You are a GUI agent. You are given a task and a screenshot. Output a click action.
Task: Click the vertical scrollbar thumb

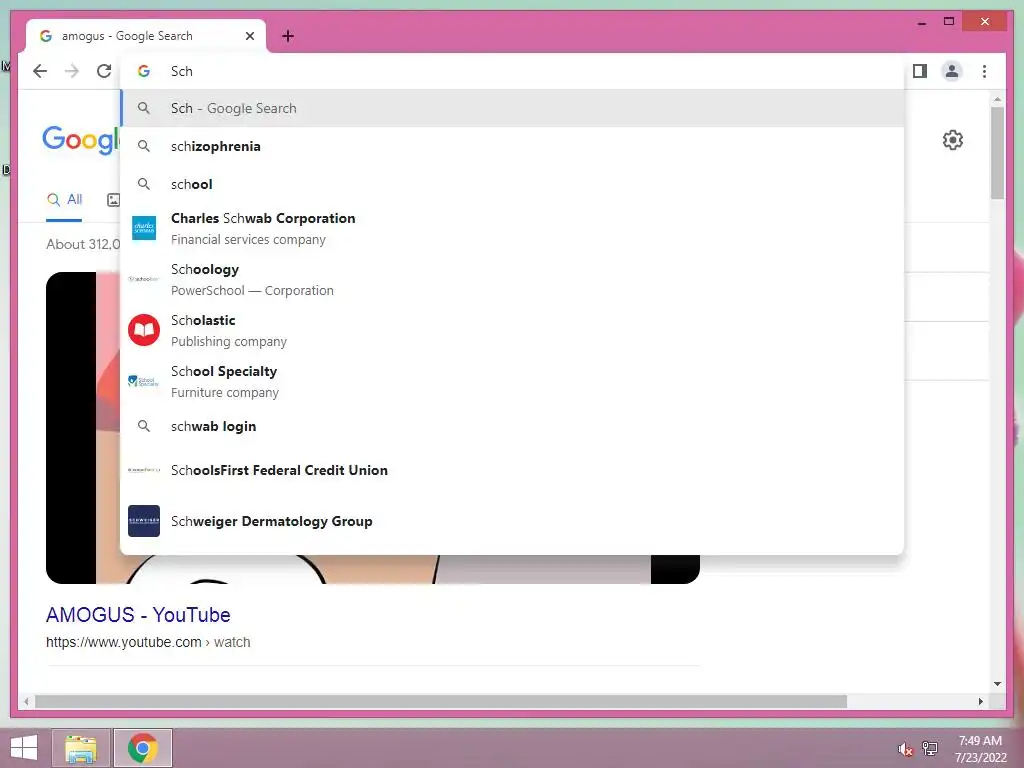click(x=997, y=153)
